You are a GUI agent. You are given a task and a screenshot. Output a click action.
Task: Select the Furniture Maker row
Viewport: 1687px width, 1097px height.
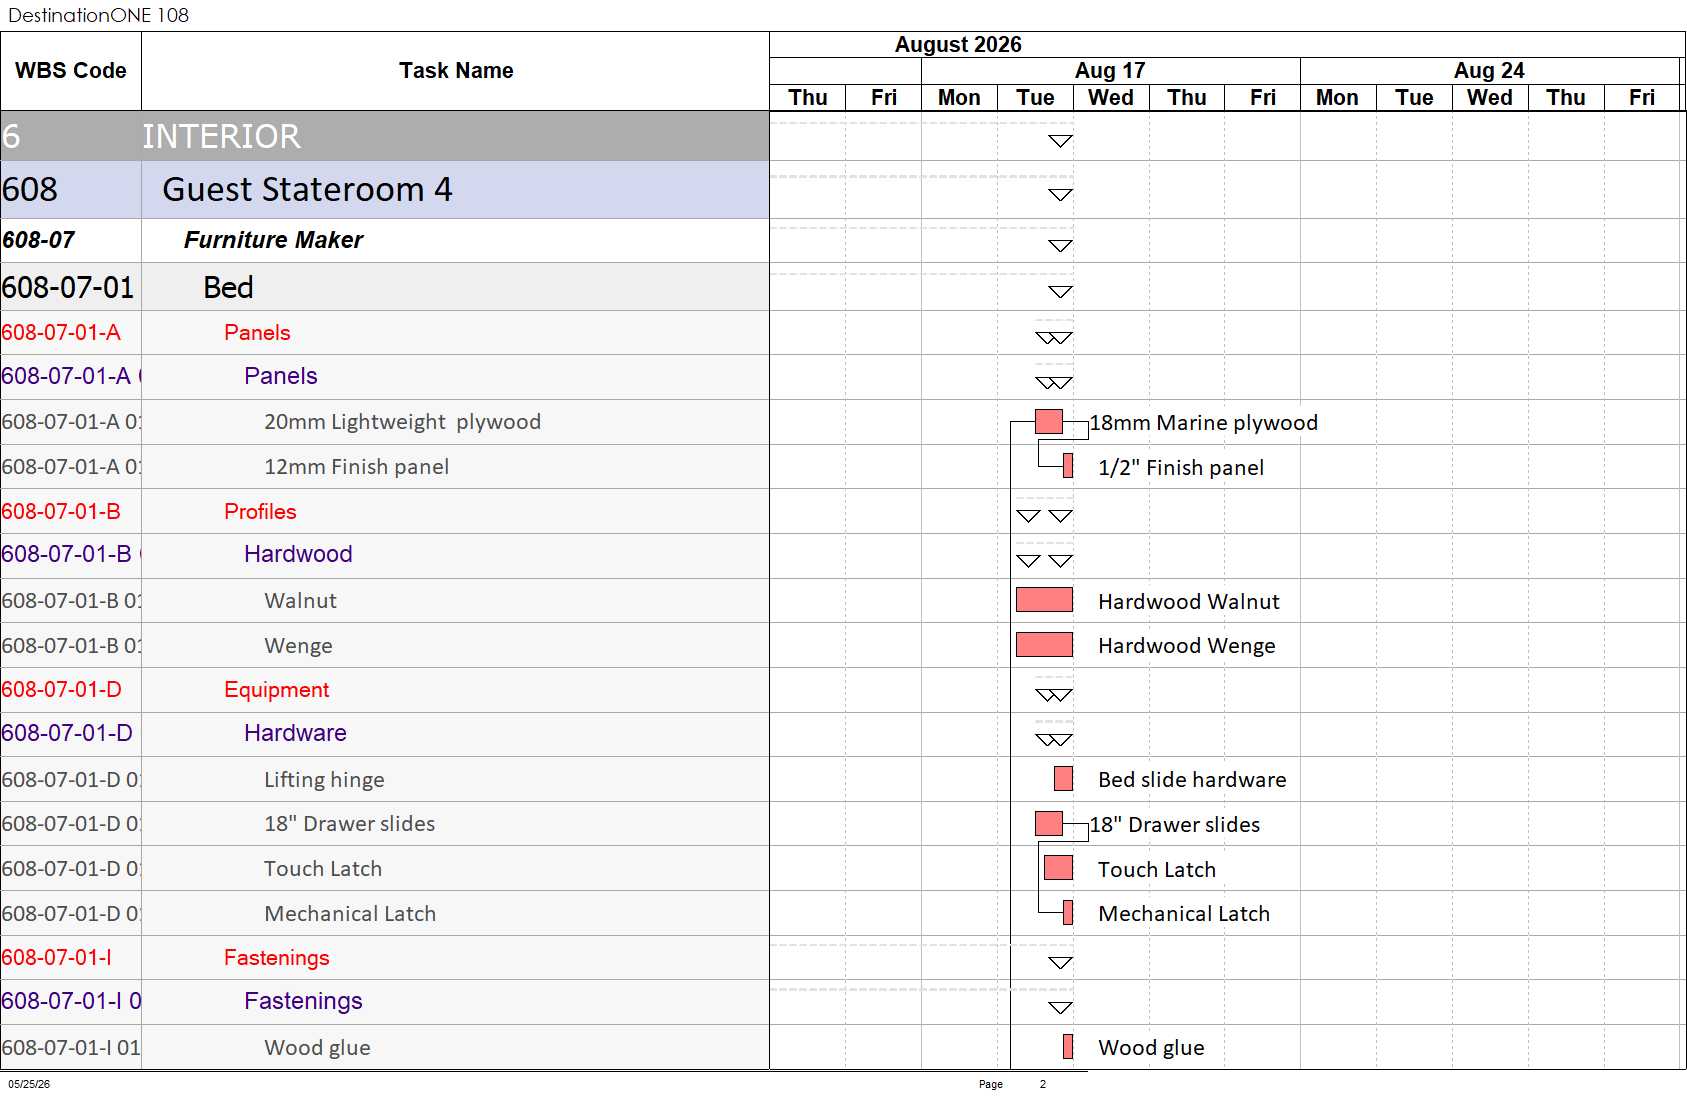(385, 240)
